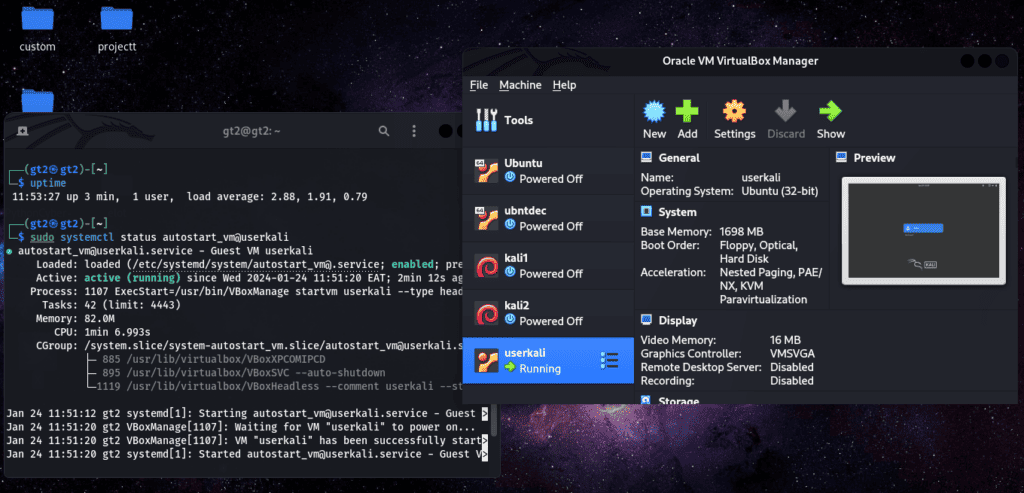Click the new tab icon in terminal
The width and height of the screenshot is (1024, 493).
click(x=23, y=131)
